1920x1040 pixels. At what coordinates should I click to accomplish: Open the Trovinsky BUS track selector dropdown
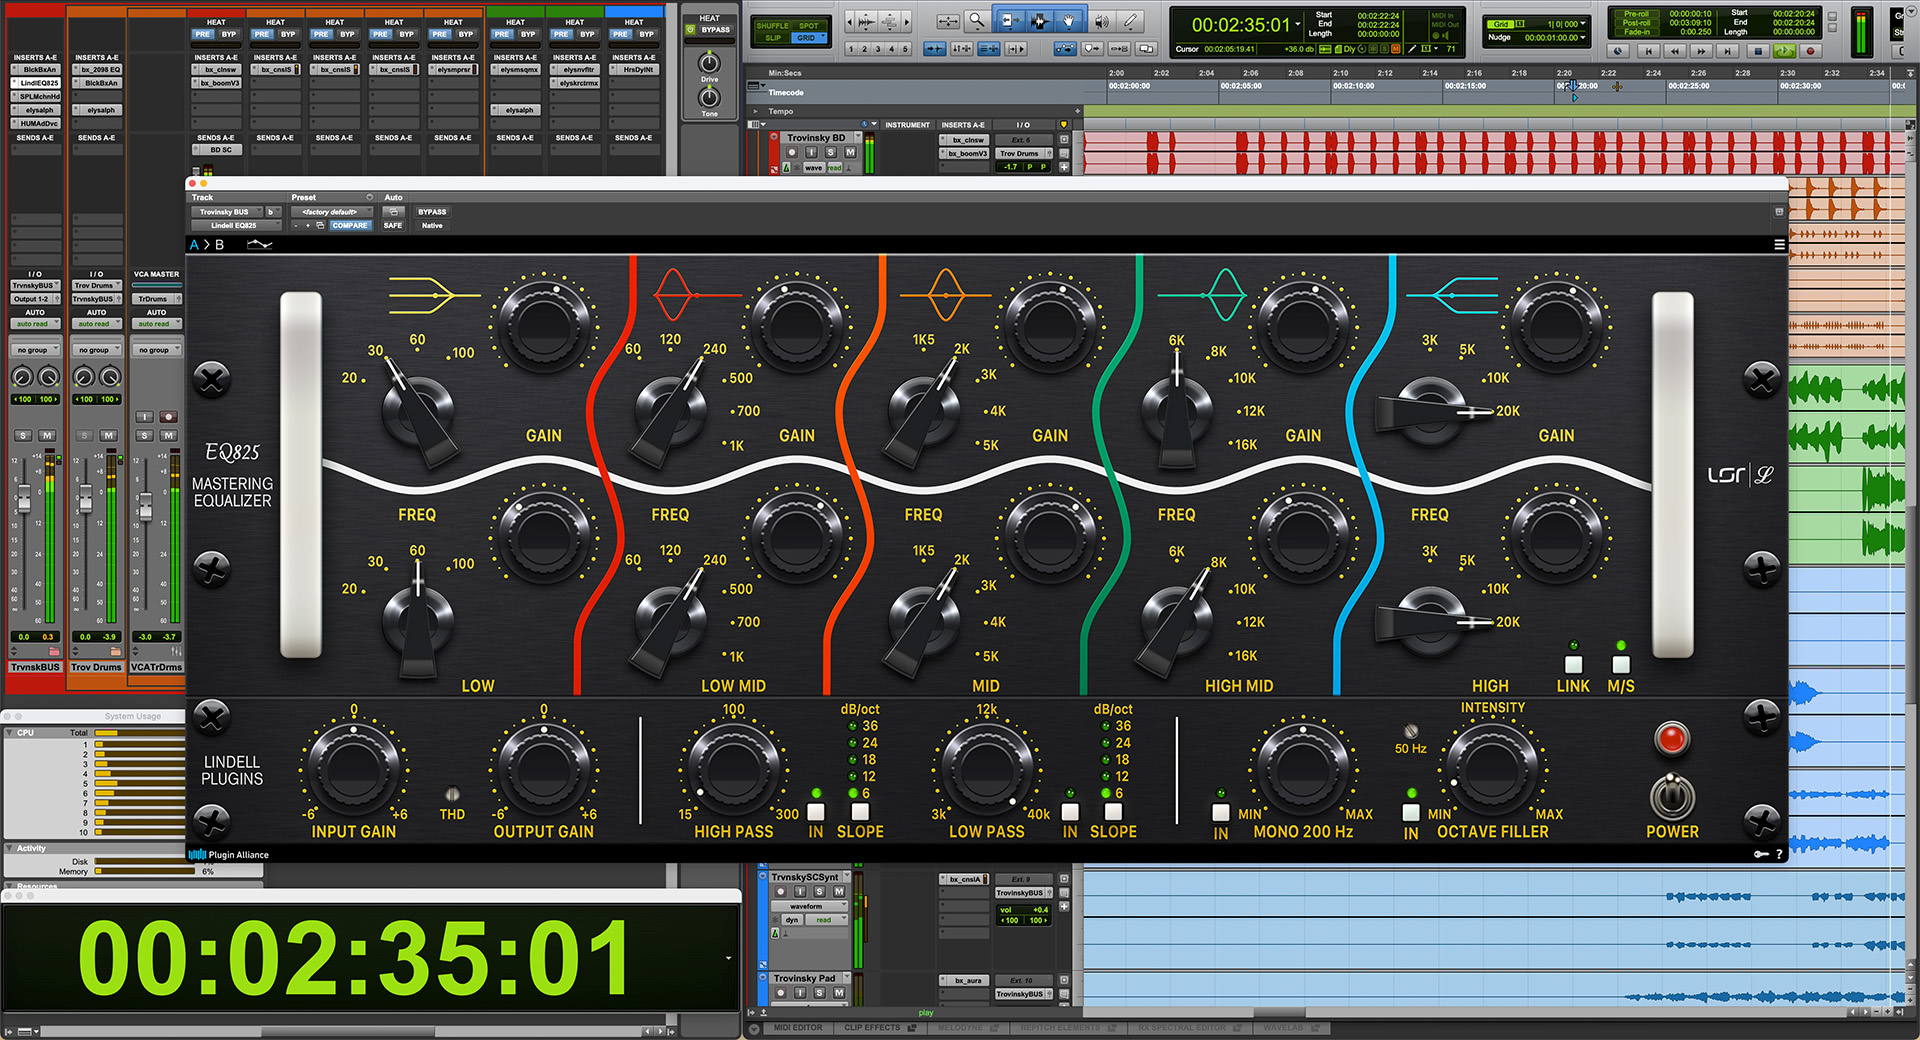227,211
